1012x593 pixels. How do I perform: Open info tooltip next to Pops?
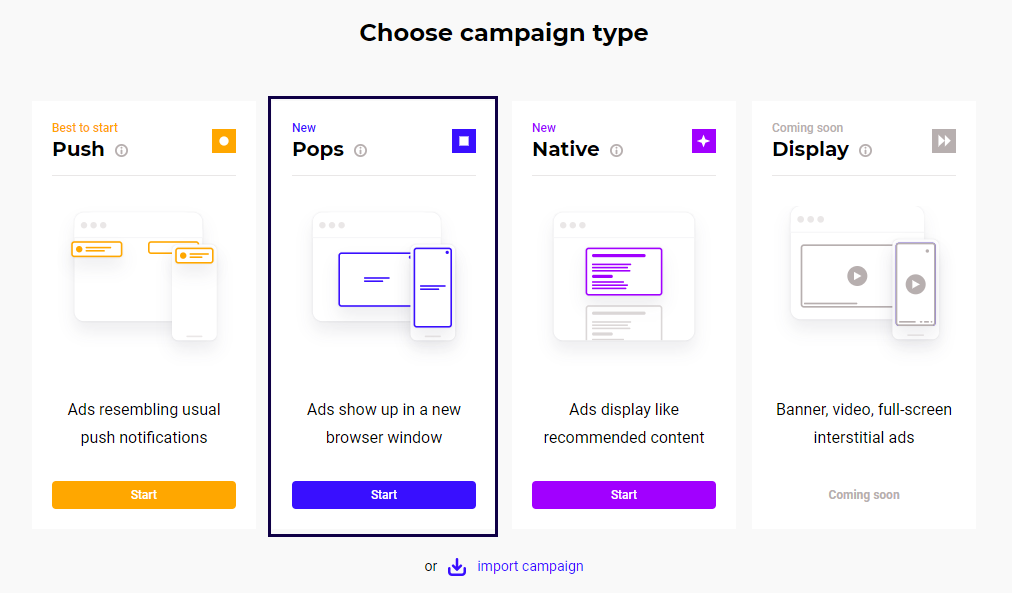pos(361,151)
